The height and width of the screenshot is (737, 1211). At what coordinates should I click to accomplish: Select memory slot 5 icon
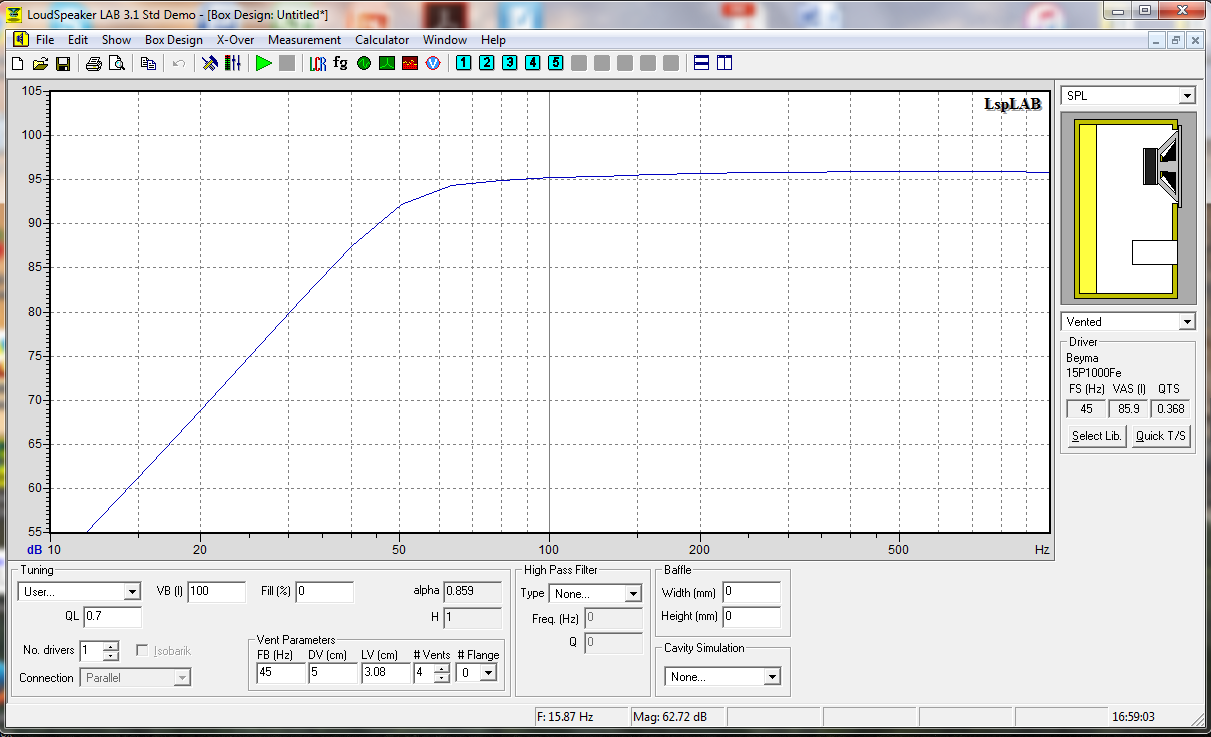pos(556,63)
